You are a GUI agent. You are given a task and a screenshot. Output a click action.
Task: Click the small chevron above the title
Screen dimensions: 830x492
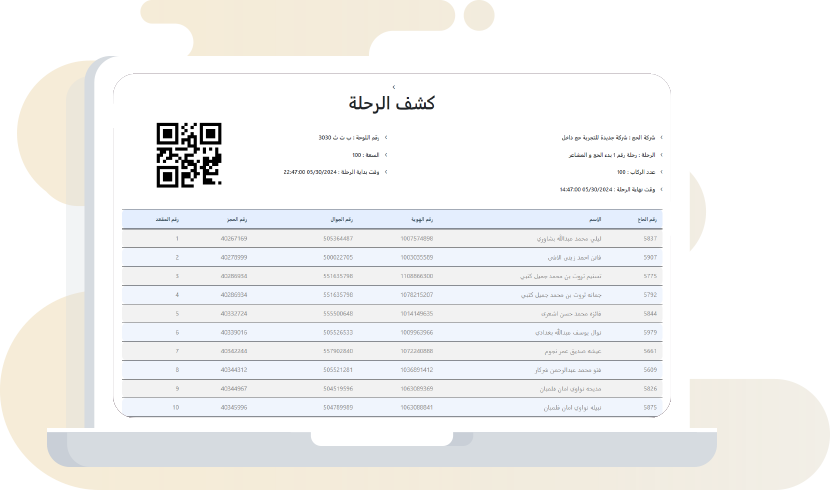tap(393, 88)
